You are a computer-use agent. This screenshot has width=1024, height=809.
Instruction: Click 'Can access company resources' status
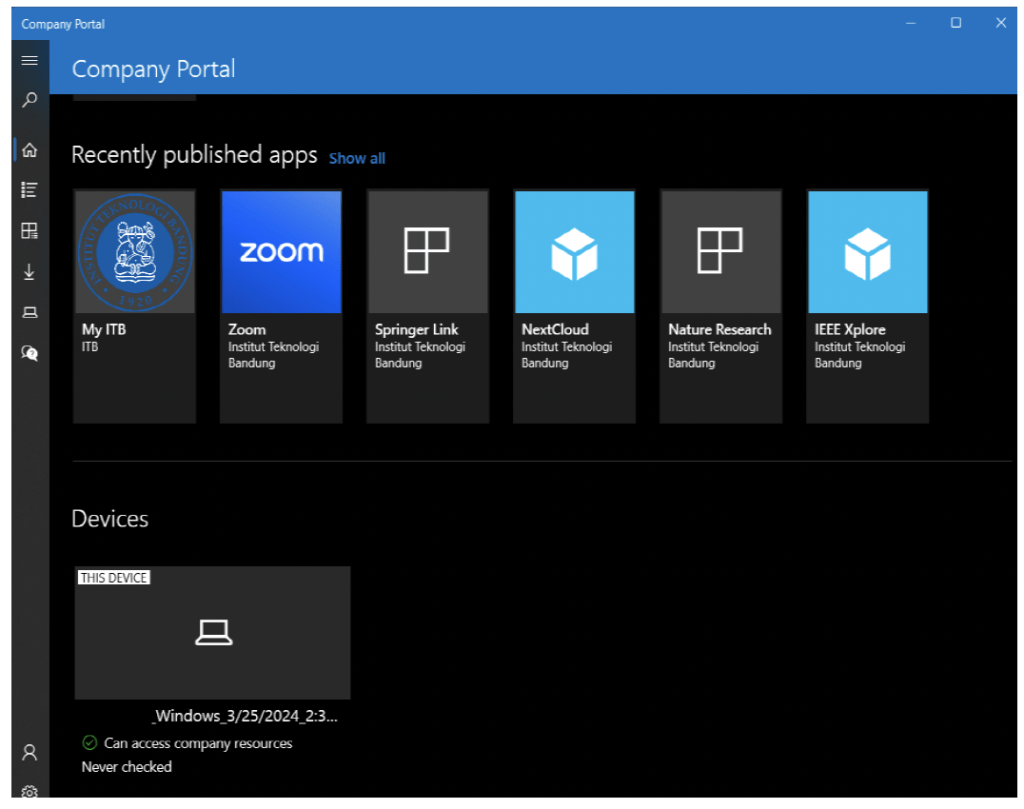pos(198,743)
